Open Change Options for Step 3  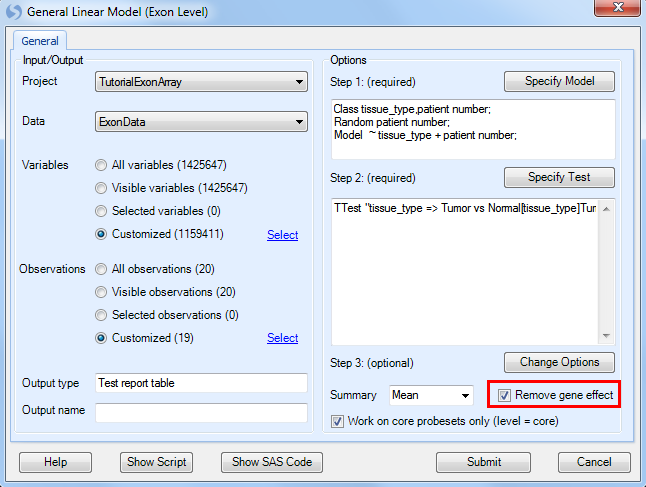tap(559, 362)
